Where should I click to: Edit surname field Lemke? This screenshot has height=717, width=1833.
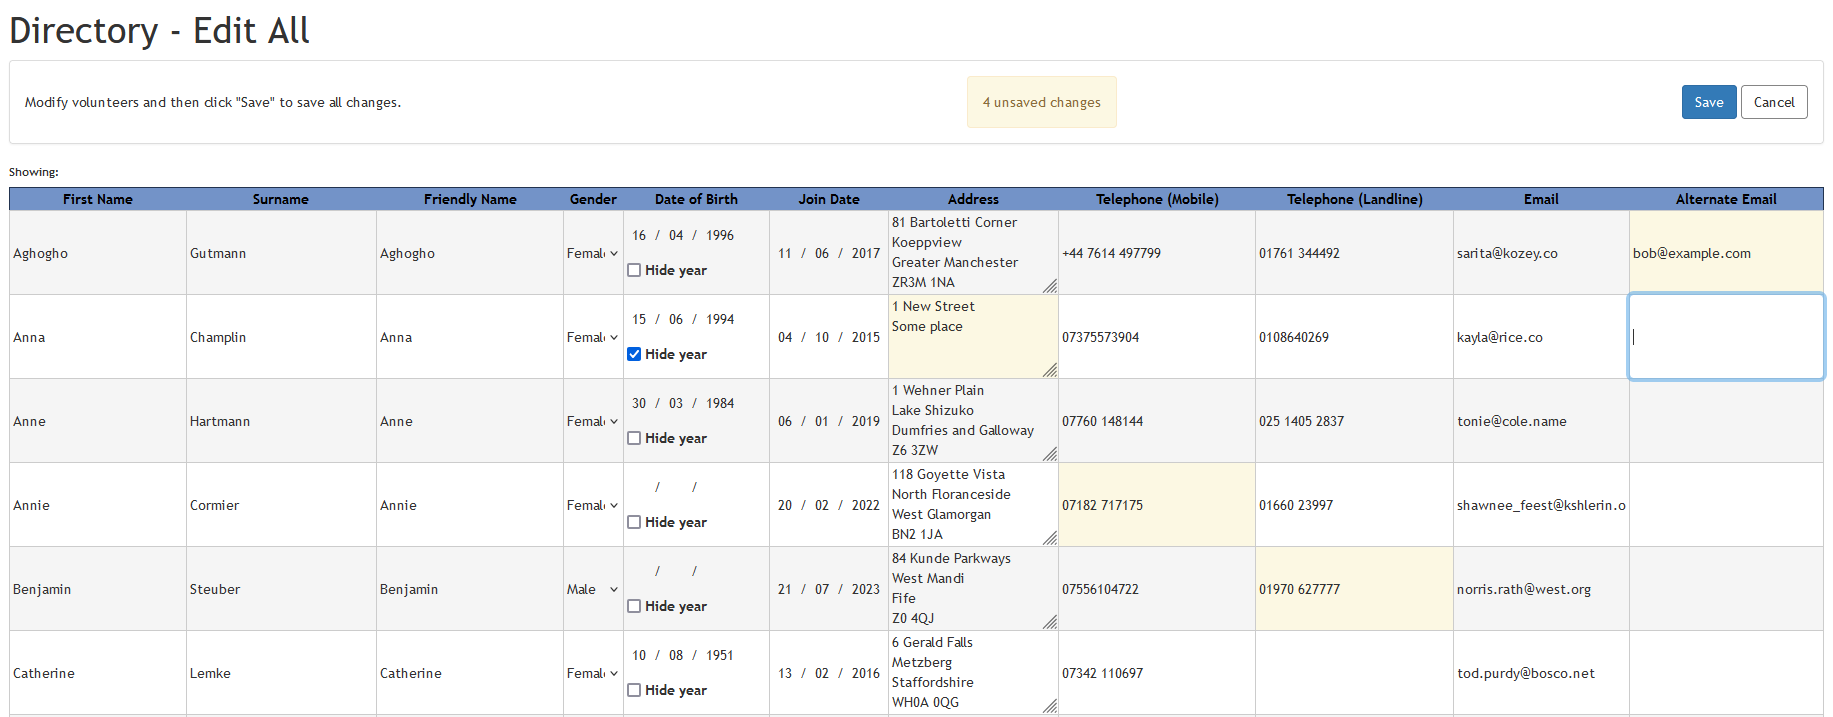point(281,673)
